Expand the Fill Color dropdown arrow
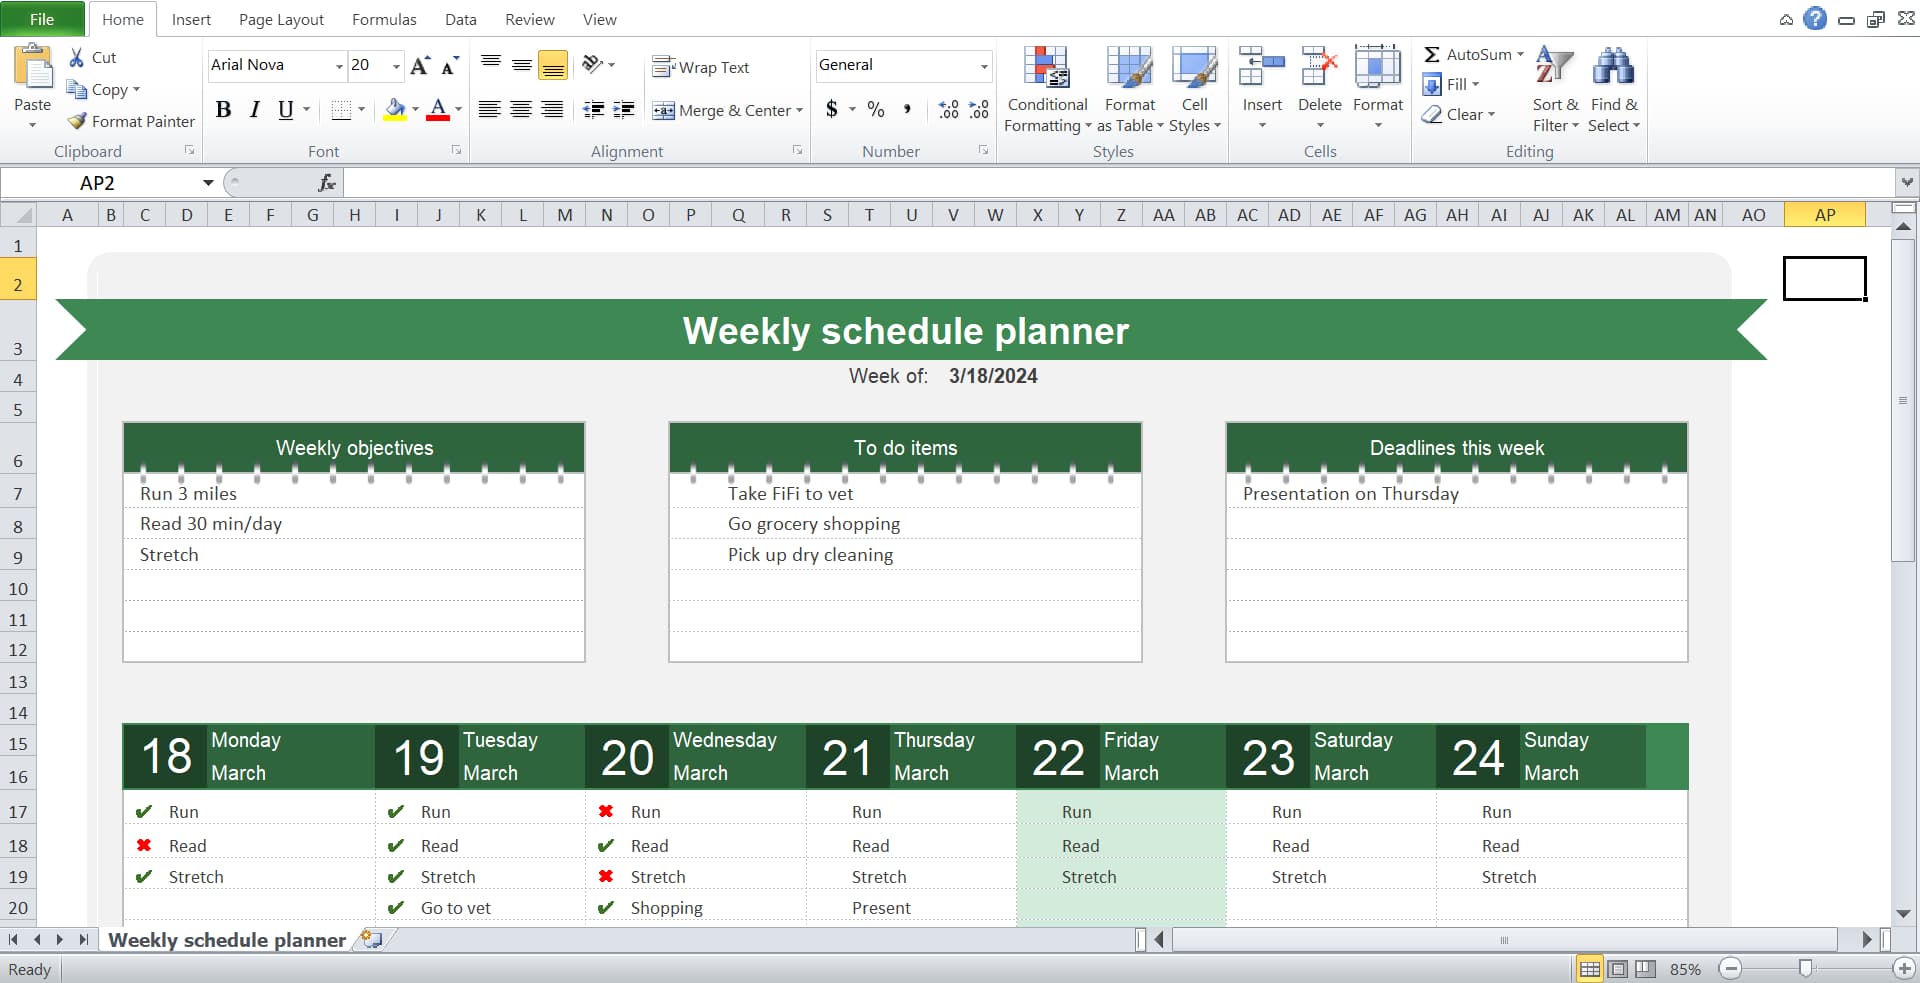 [x=413, y=110]
